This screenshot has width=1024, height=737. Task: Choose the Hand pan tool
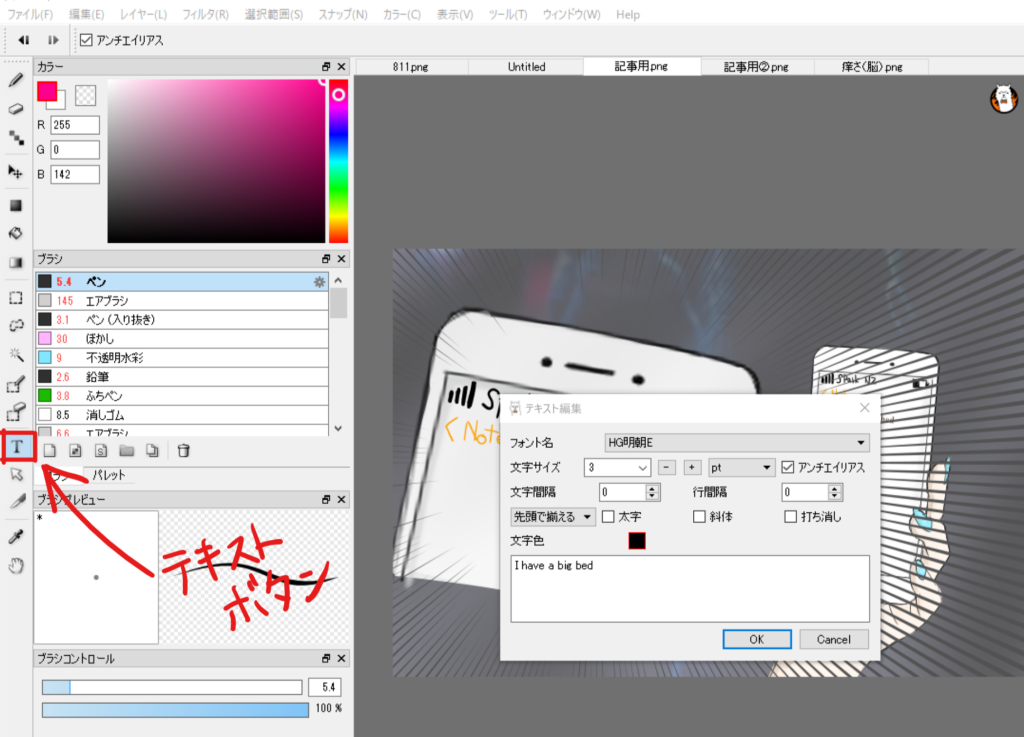(x=16, y=566)
